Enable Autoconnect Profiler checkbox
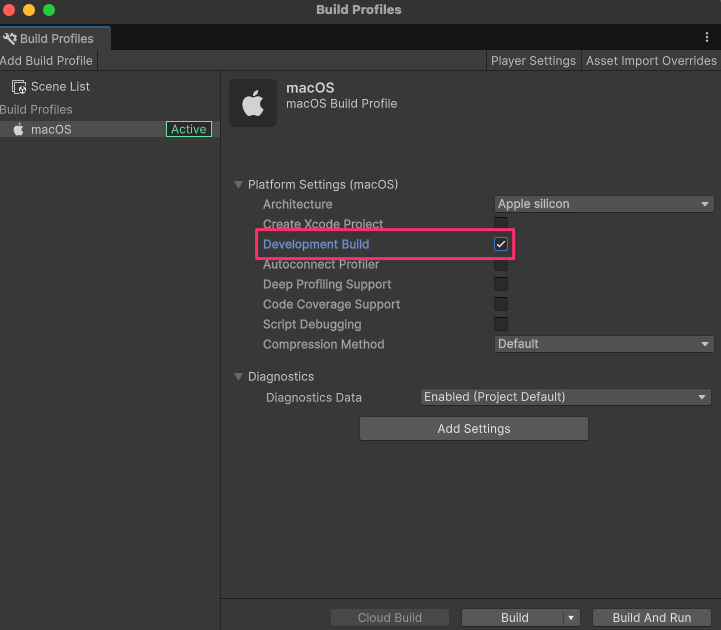Viewport: 721px width, 630px height. coord(501,265)
